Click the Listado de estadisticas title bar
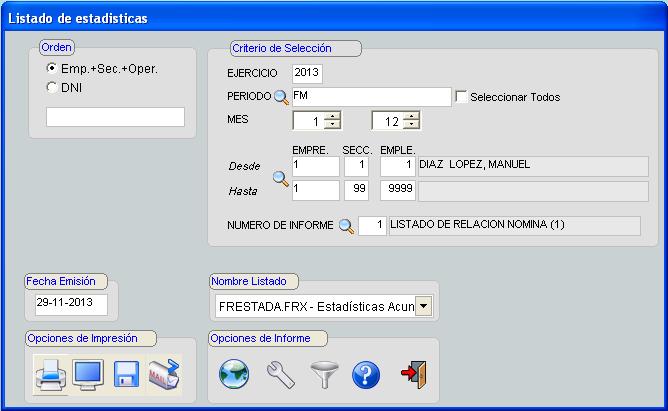This screenshot has height=411, width=668. click(x=334, y=18)
